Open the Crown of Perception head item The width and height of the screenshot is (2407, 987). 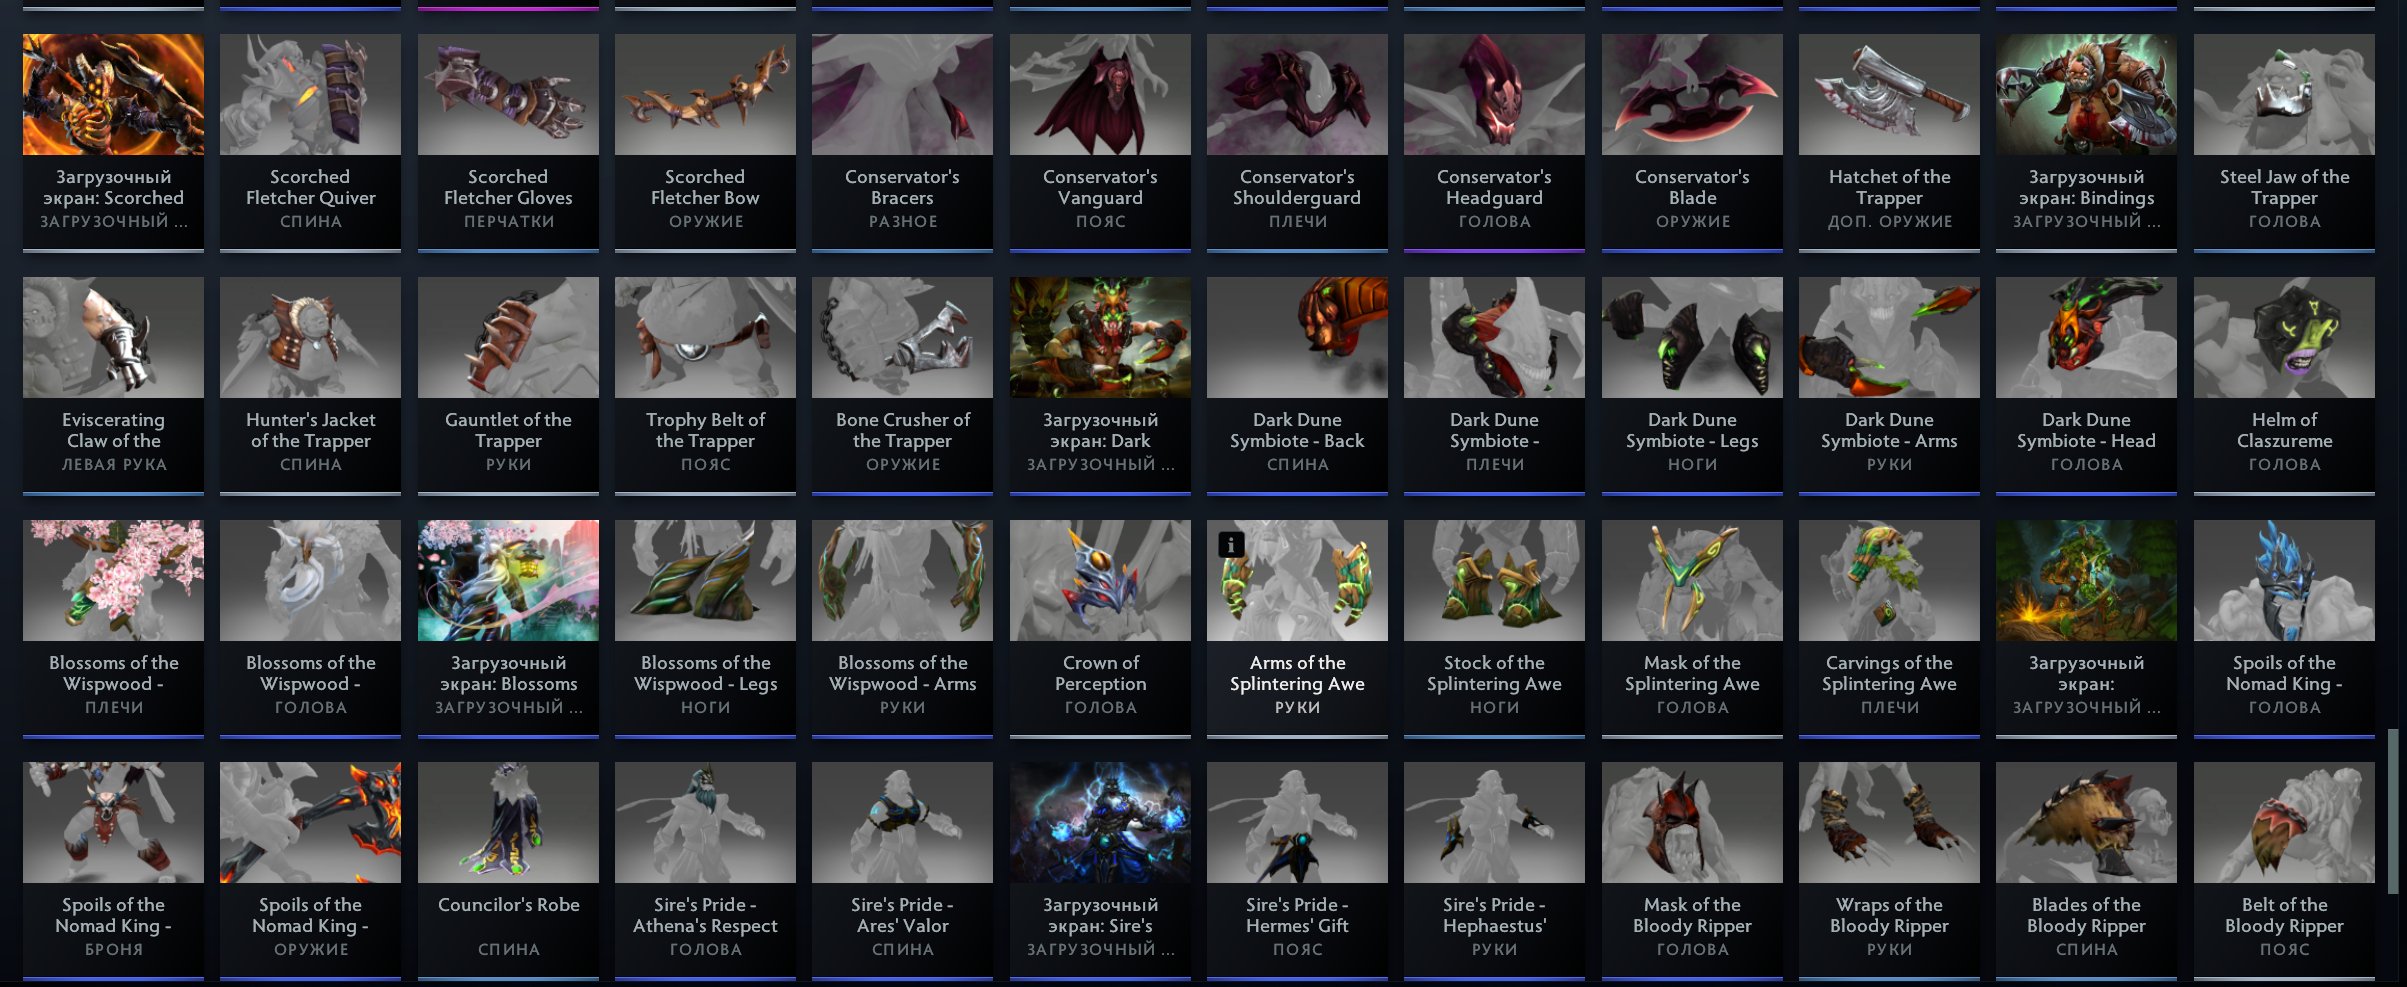1100,628
